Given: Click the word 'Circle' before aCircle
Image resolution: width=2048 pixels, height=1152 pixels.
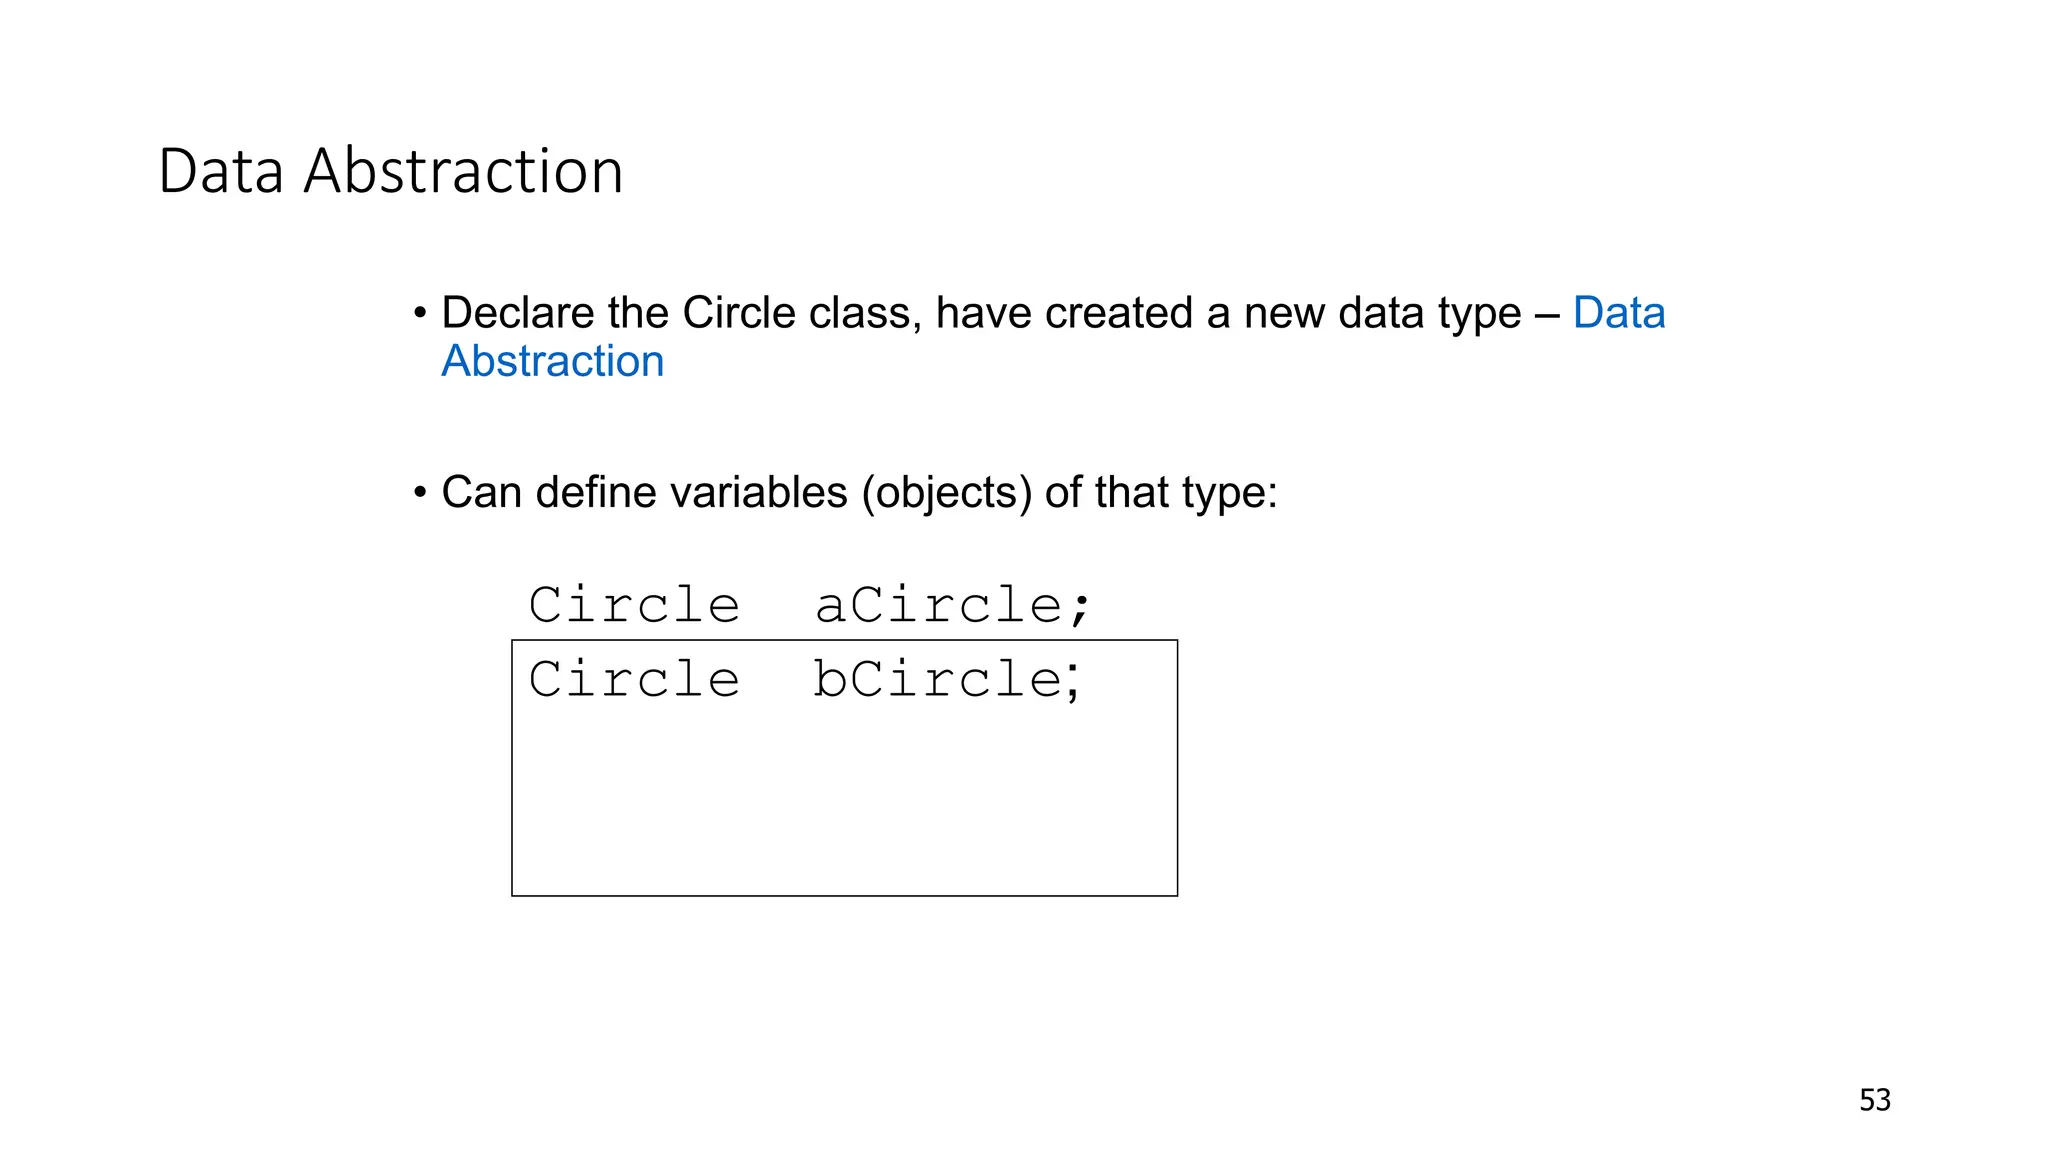Looking at the screenshot, I should pyautogui.click(x=634, y=605).
